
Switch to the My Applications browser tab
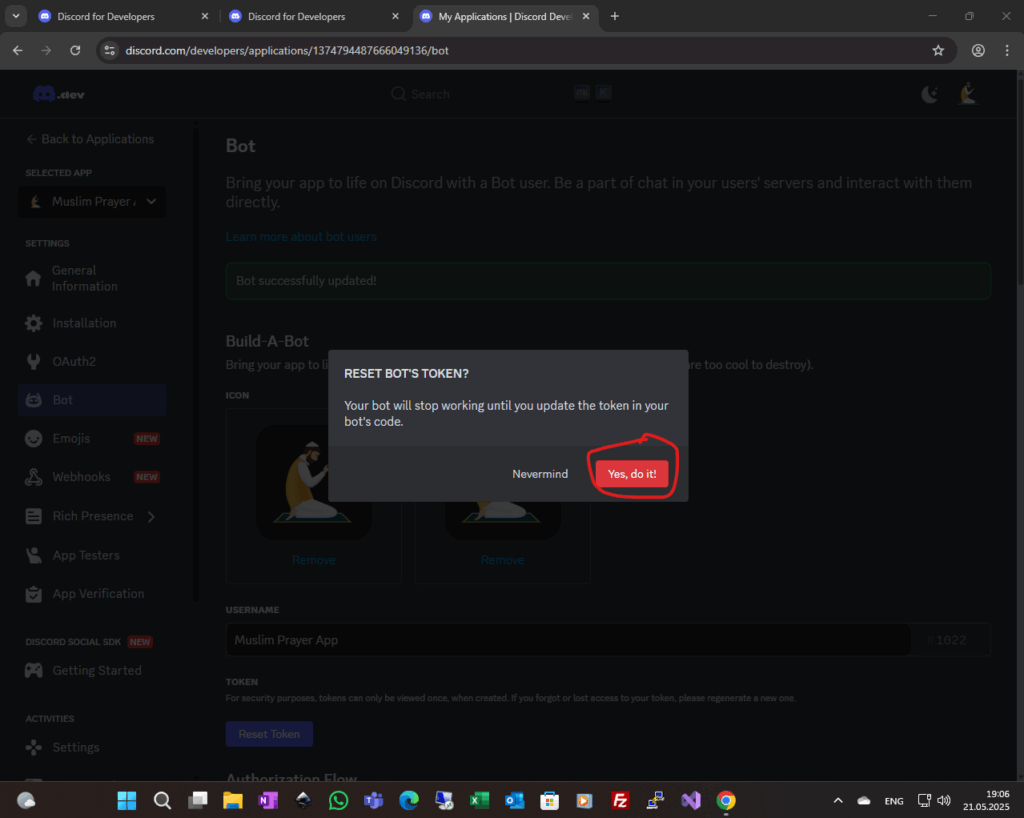pos(505,16)
